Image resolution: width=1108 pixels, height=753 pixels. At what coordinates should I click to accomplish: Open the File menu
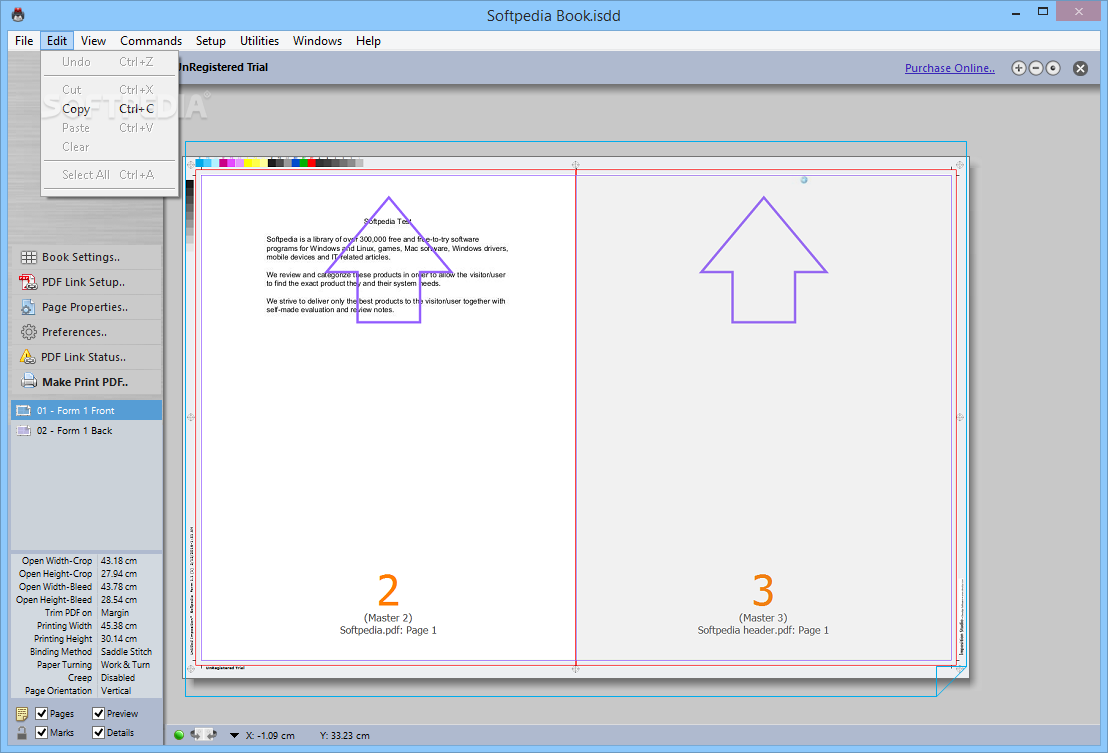[24, 41]
